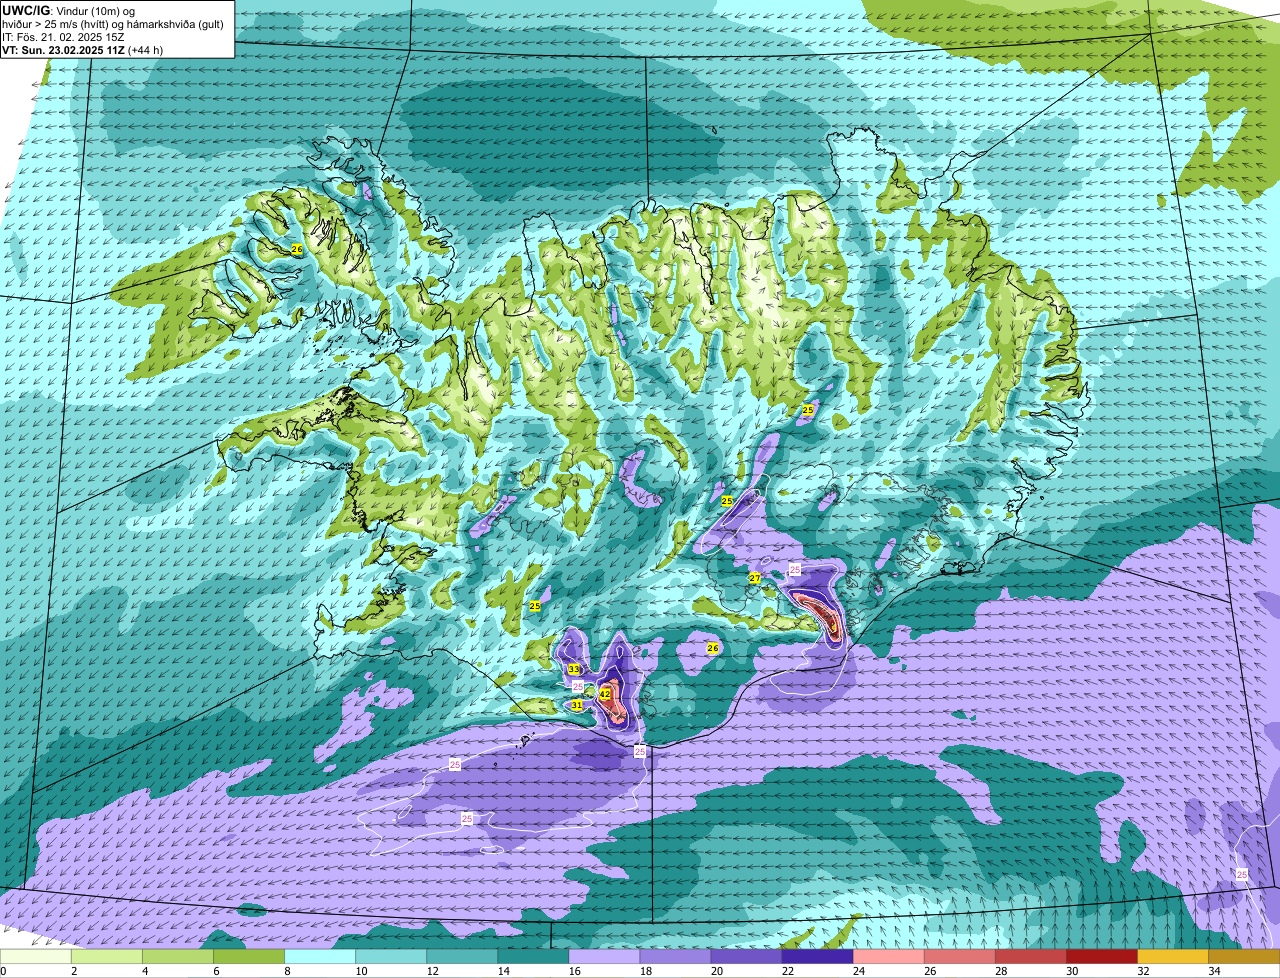Pick the 16–18 m/s light lavender legend swatch

604,957
